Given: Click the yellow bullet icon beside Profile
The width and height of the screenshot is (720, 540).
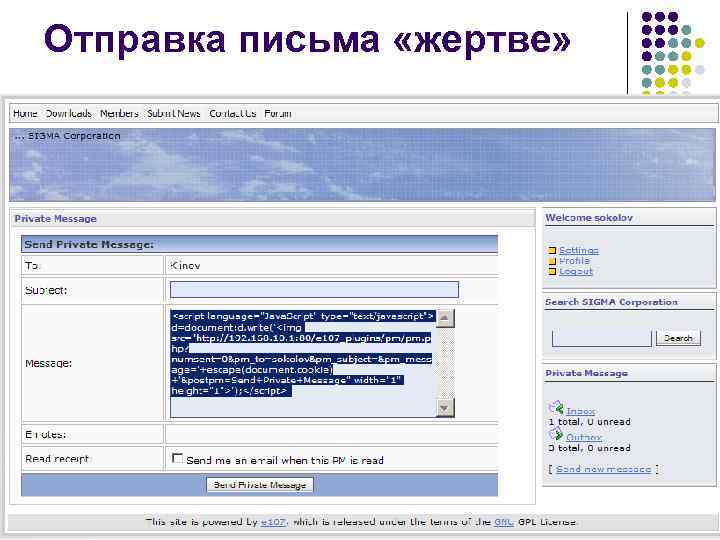Looking at the screenshot, I should coord(552,261).
